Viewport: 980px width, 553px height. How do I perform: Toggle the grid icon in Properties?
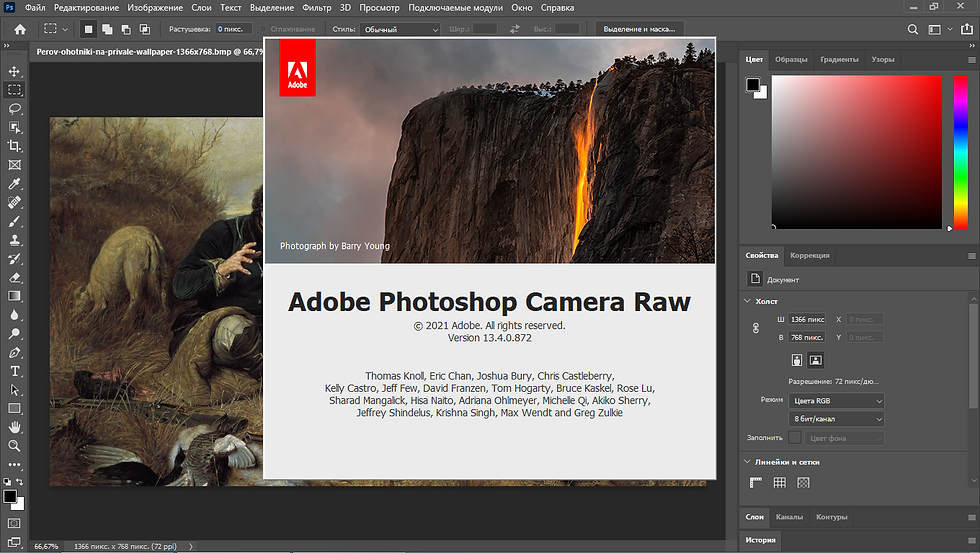click(x=779, y=482)
